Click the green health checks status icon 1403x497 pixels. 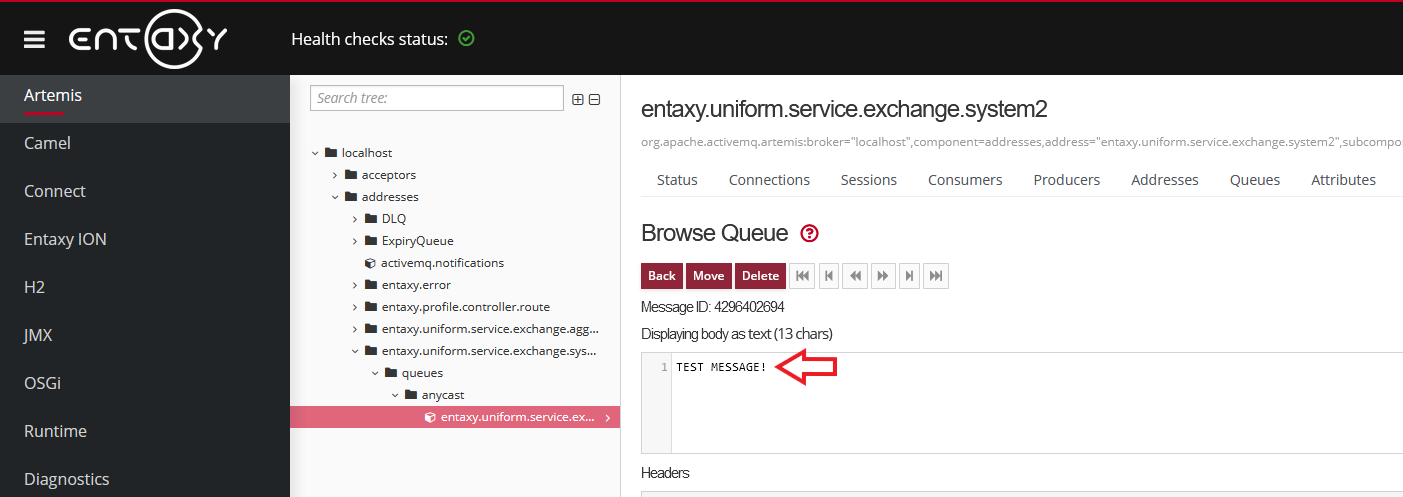point(466,39)
